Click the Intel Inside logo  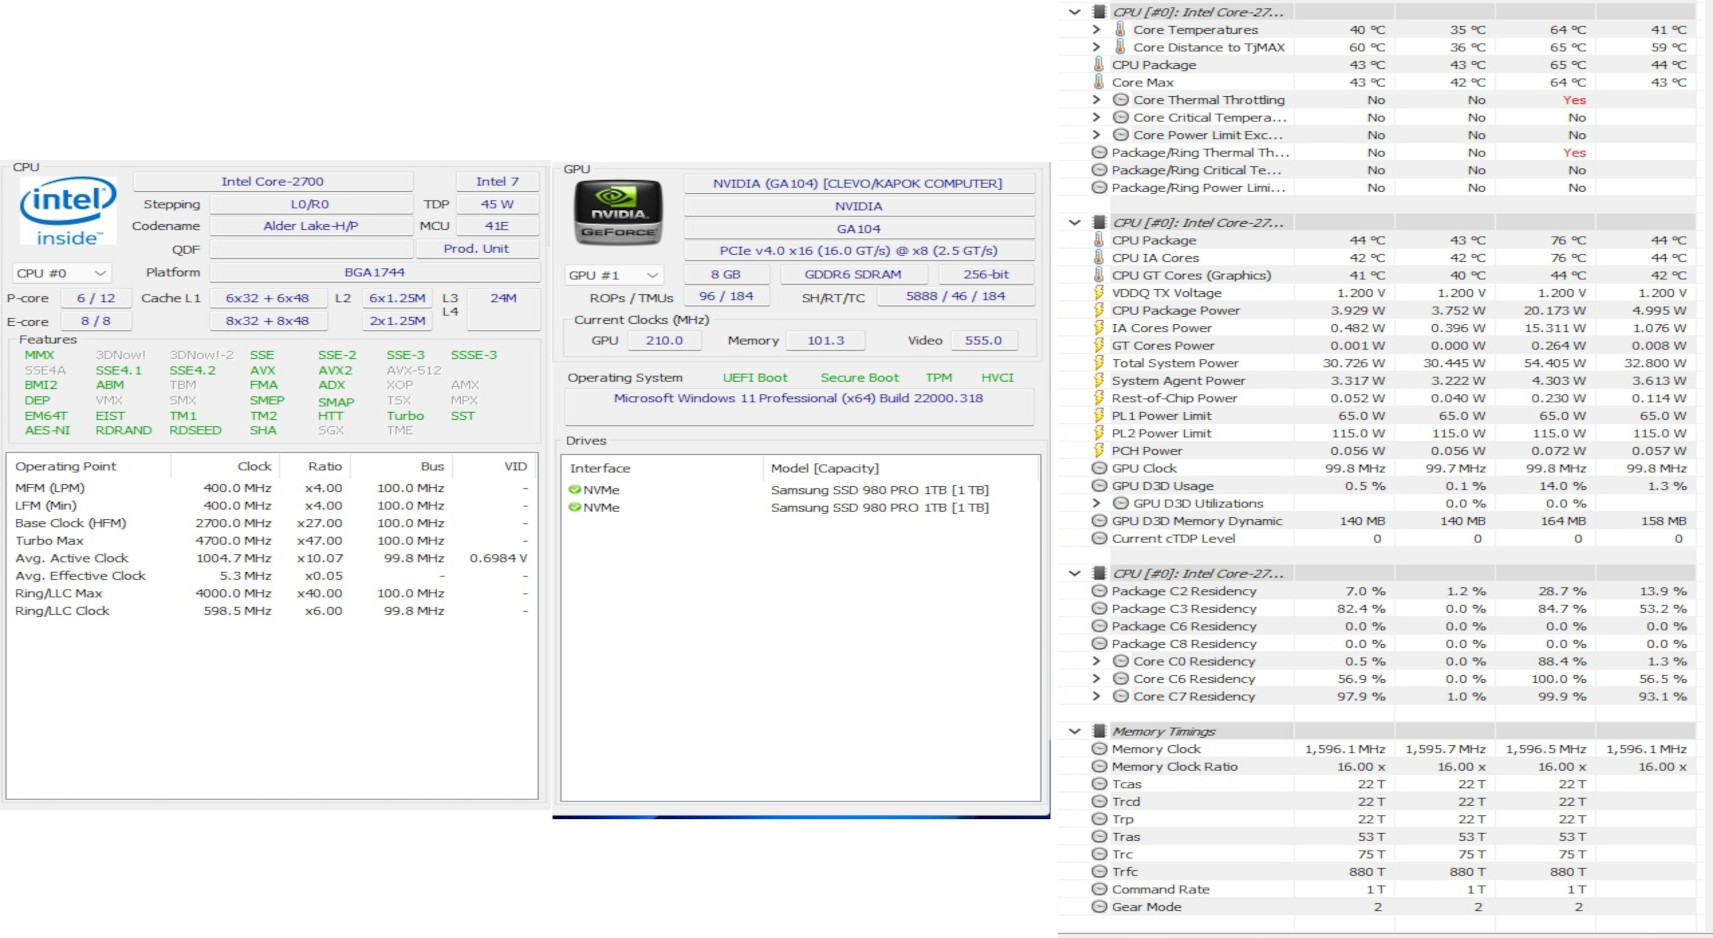pyautogui.click(x=67, y=211)
